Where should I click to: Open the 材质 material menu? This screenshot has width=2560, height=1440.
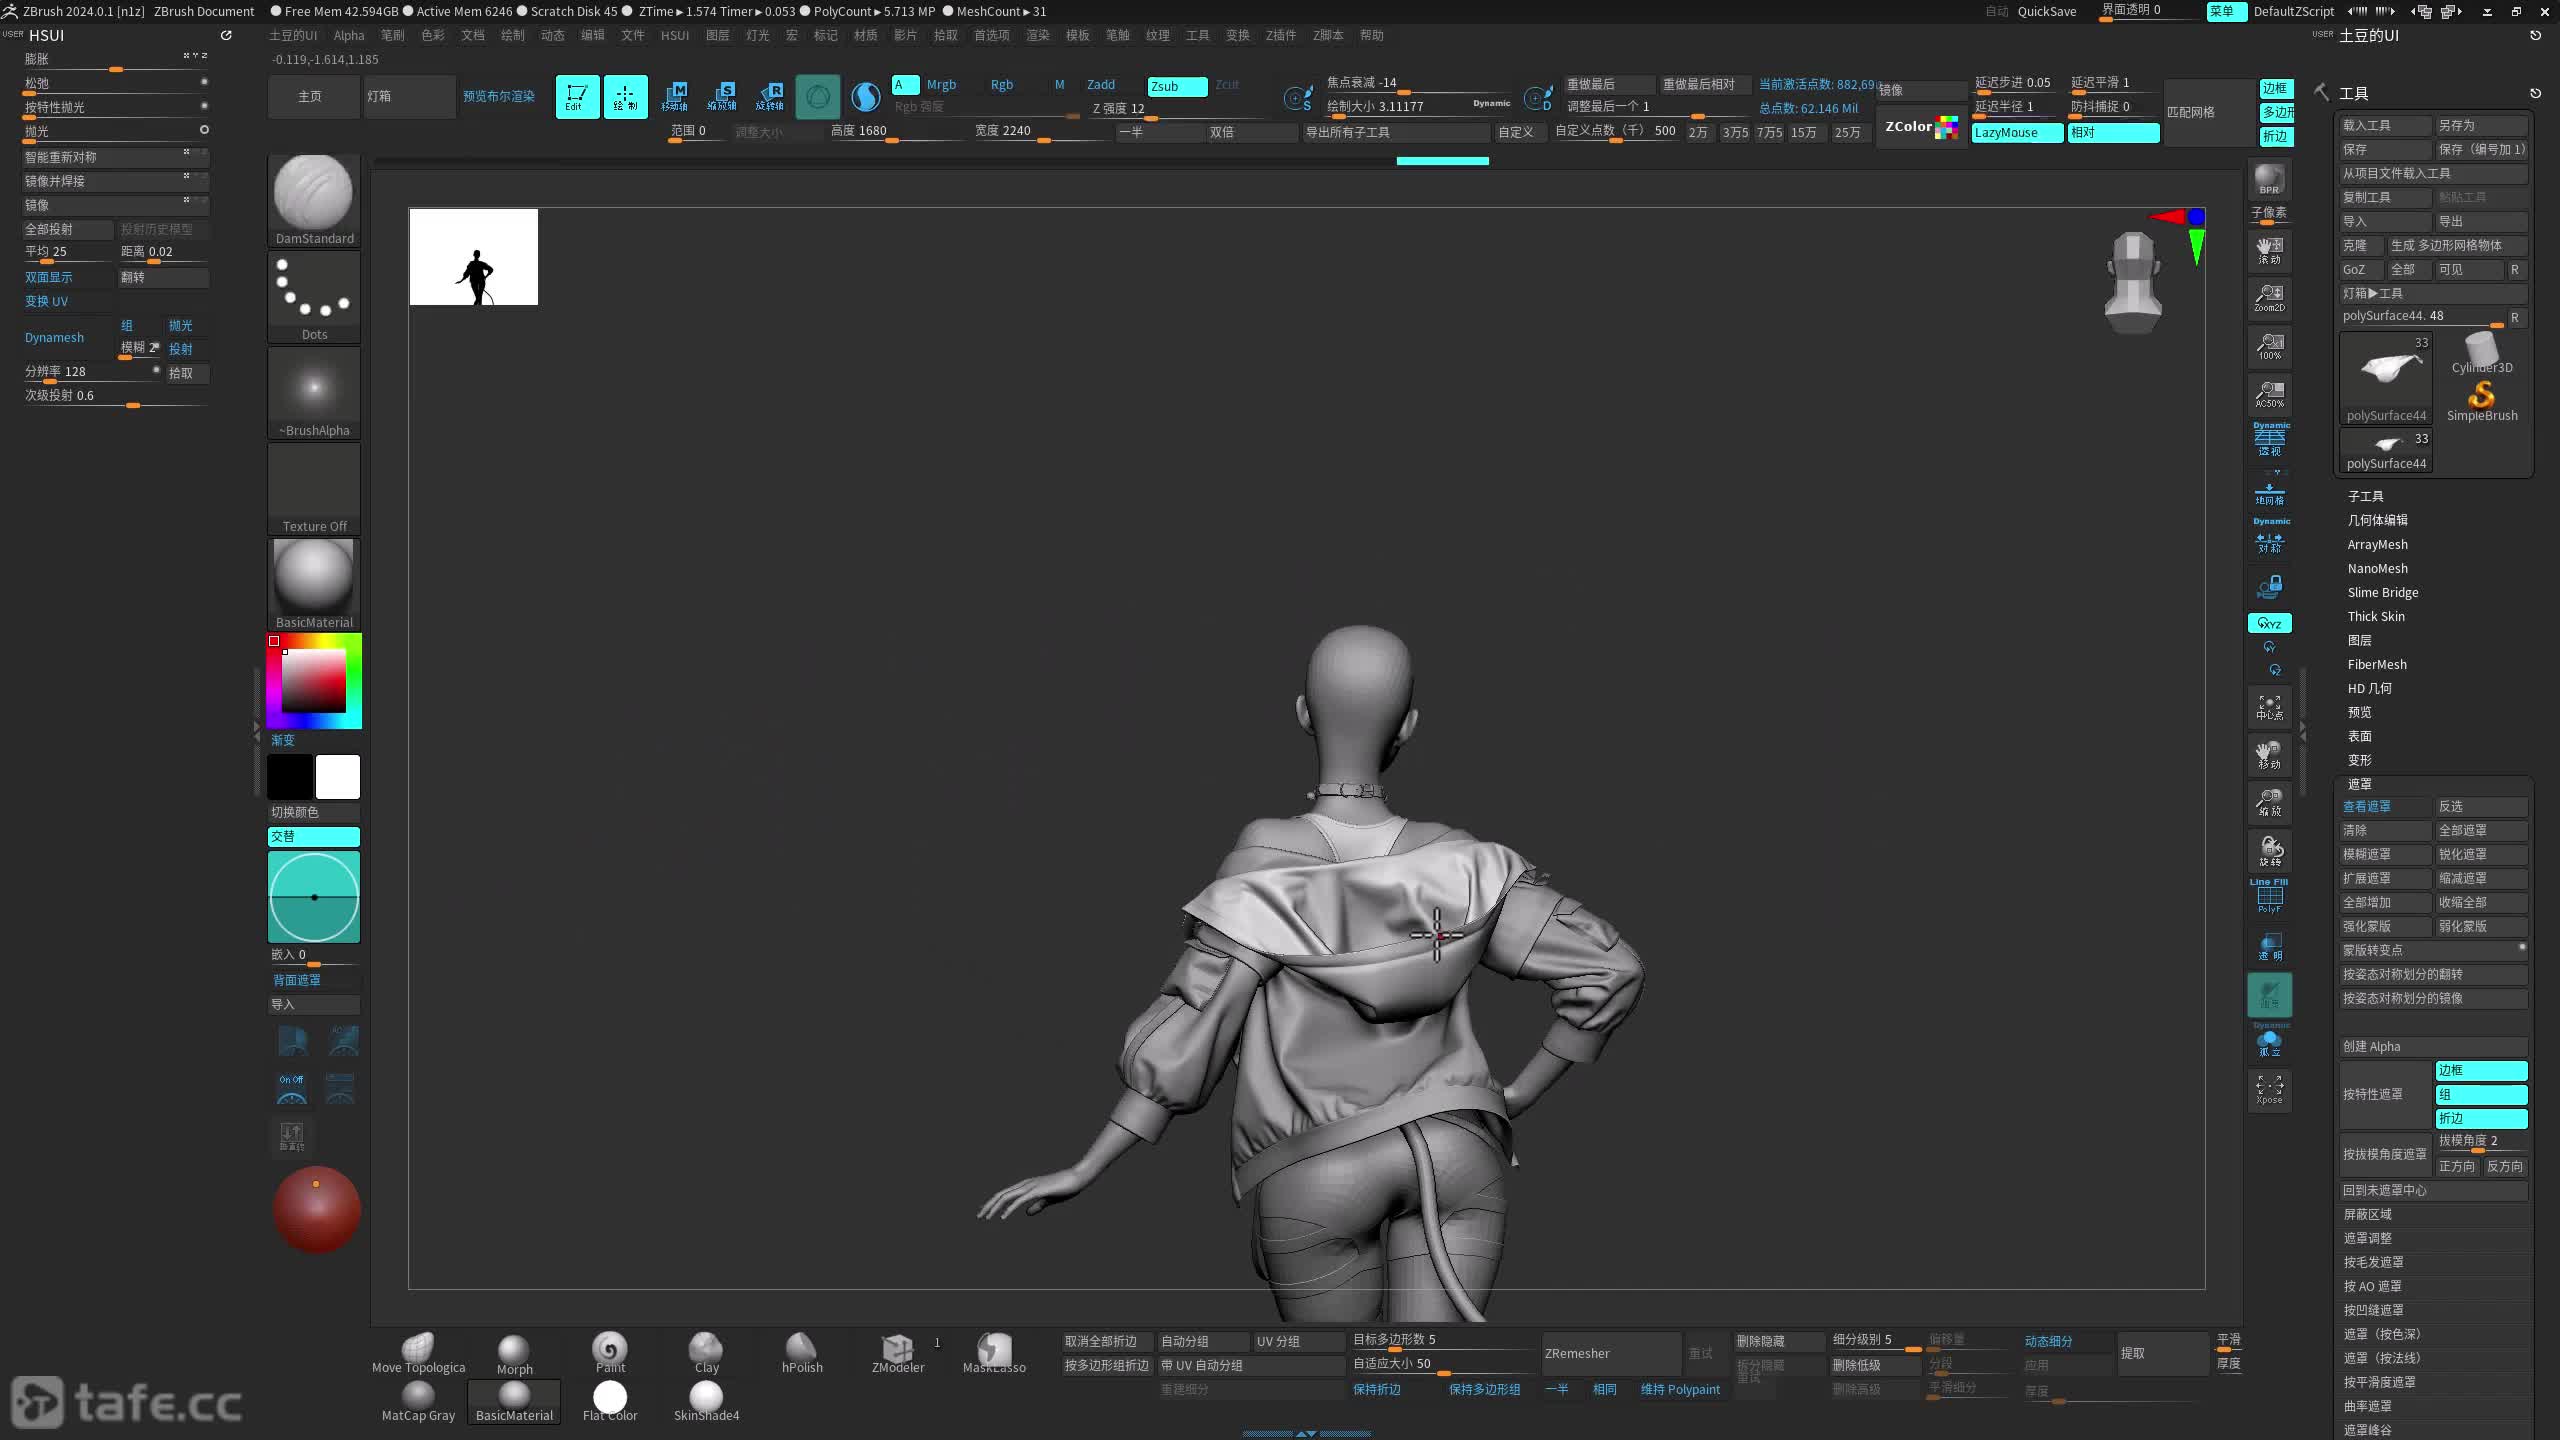(865, 35)
